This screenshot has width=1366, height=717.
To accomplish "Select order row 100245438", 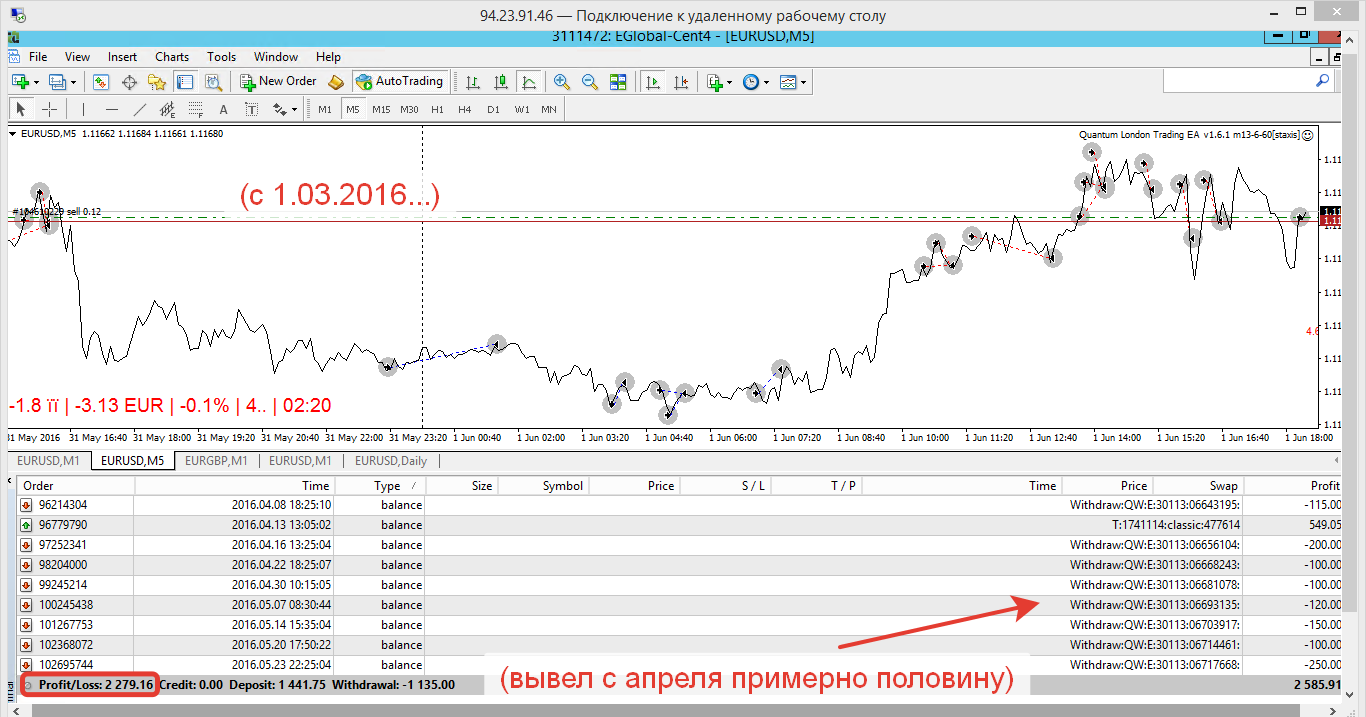I will click(x=680, y=605).
